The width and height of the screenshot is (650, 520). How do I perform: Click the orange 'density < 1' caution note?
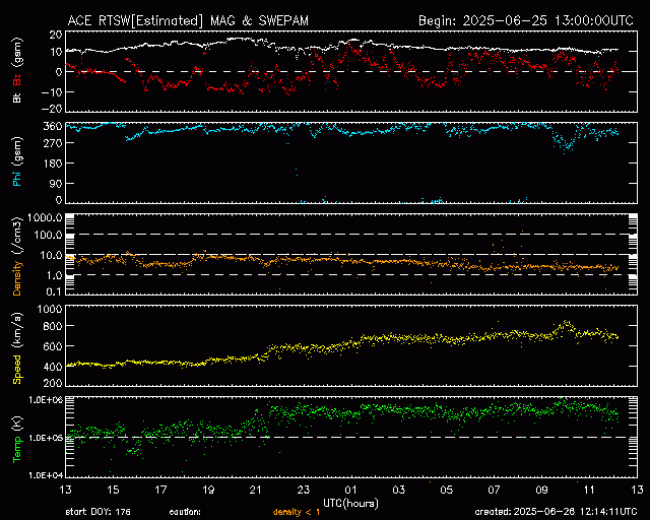pos(296,512)
